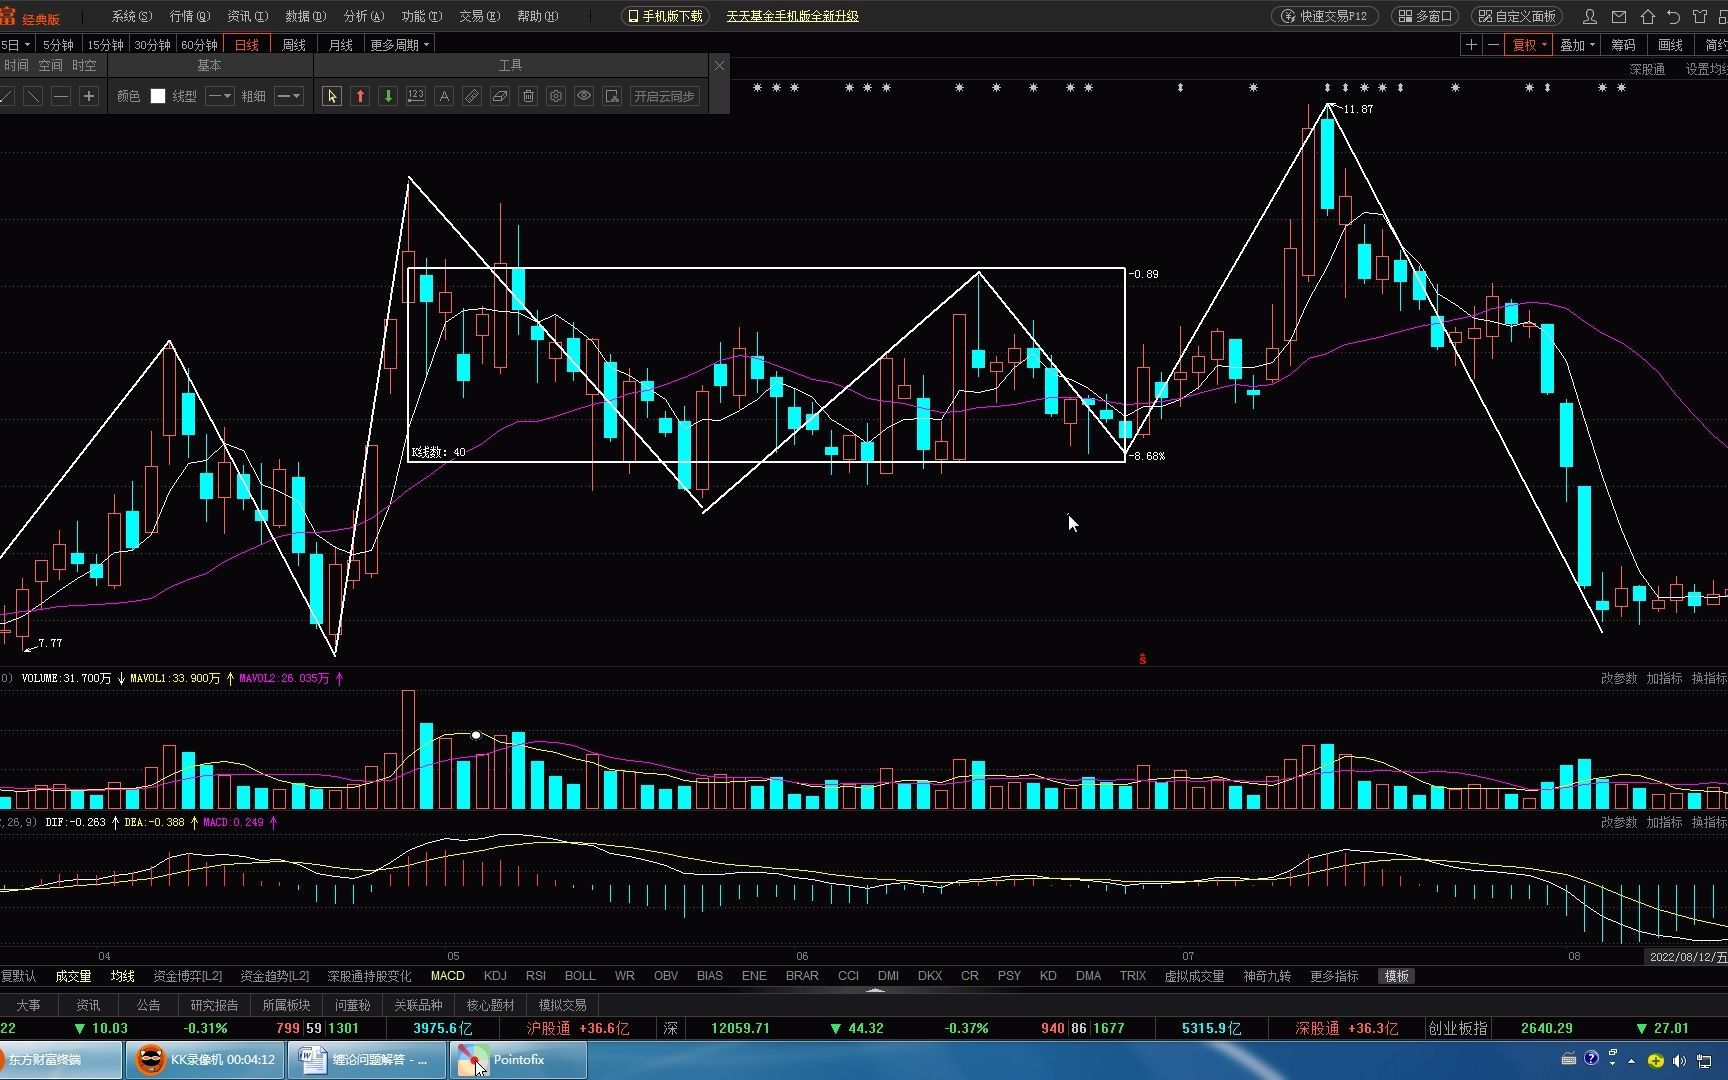The height and width of the screenshot is (1080, 1728).
Task: Select the horizontal line drawing tool
Action: [61, 96]
